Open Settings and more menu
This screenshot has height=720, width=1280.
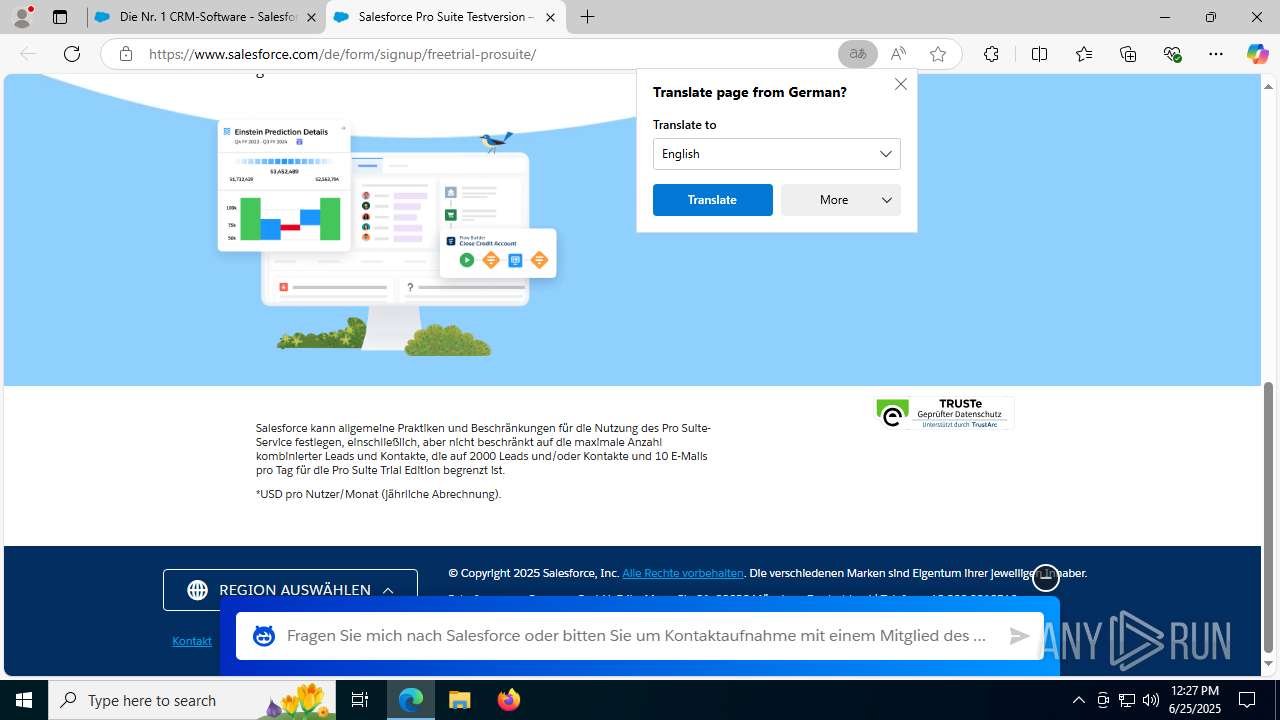[x=1216, y=54]
